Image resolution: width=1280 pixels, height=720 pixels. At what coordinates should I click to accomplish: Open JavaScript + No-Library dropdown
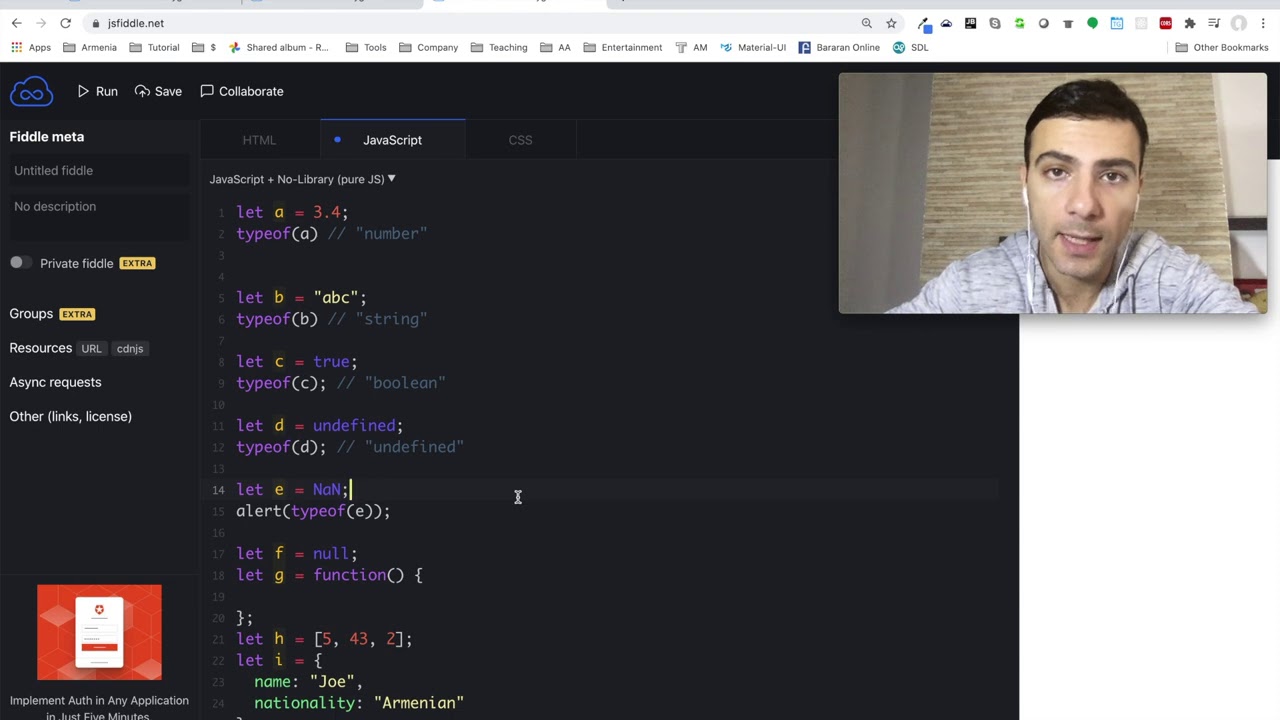302,179
